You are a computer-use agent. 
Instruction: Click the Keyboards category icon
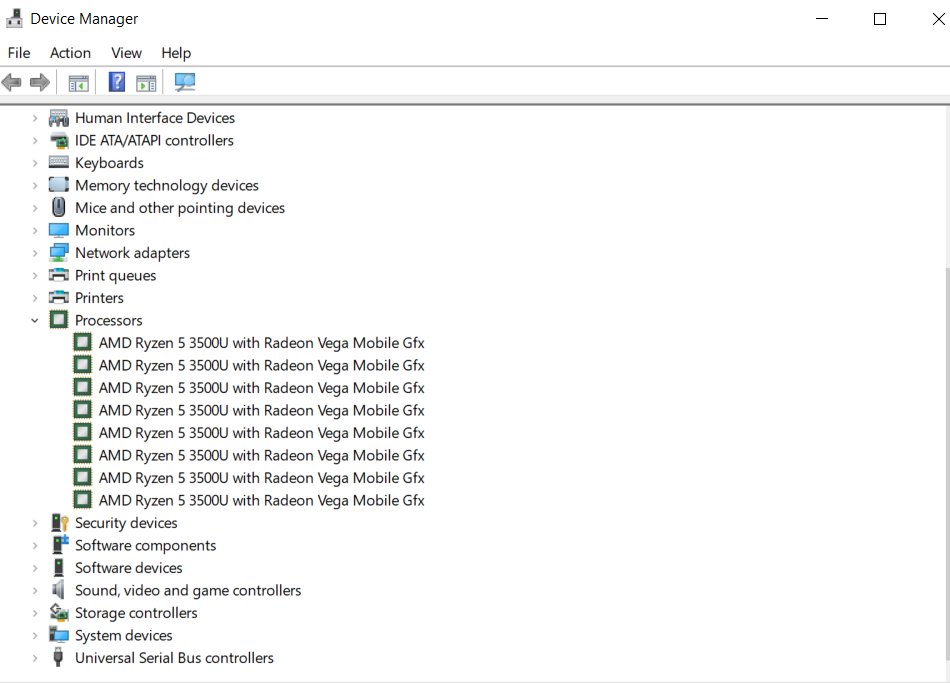(59, 162)
